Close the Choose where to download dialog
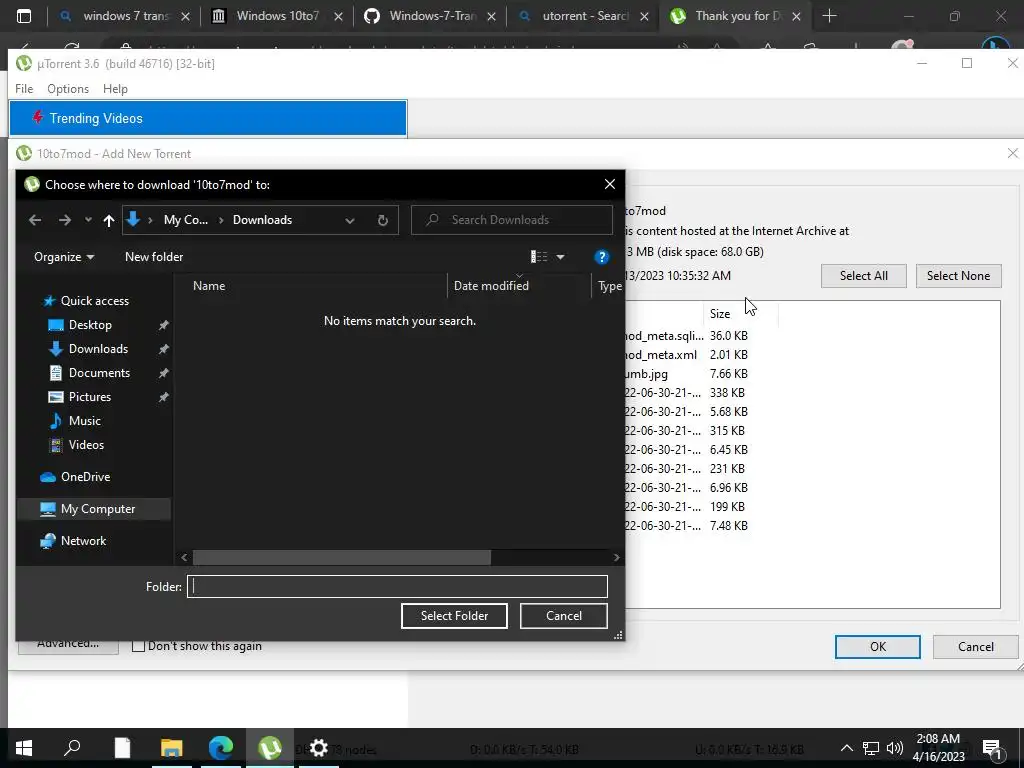The width and height of the screenshot is (1024, 768). (x=609, y=184)
